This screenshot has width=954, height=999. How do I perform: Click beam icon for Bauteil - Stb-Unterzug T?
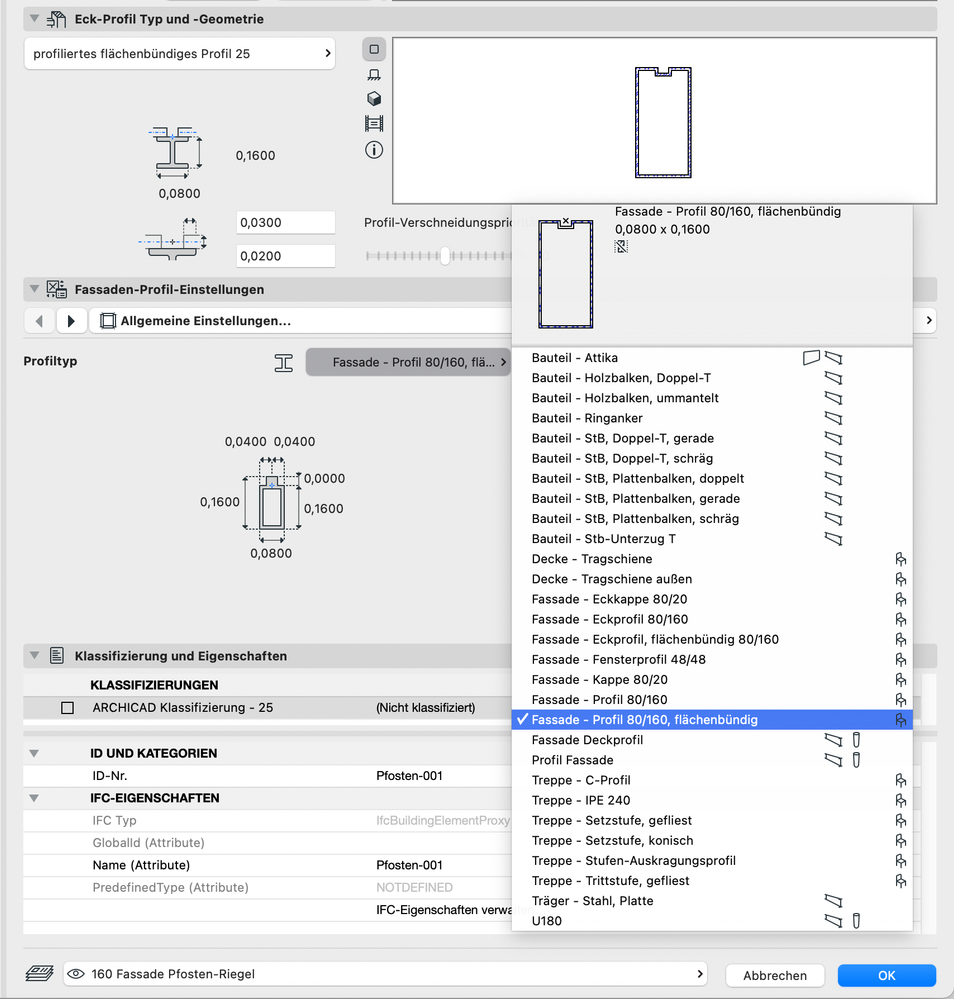(x=834, y=539)
